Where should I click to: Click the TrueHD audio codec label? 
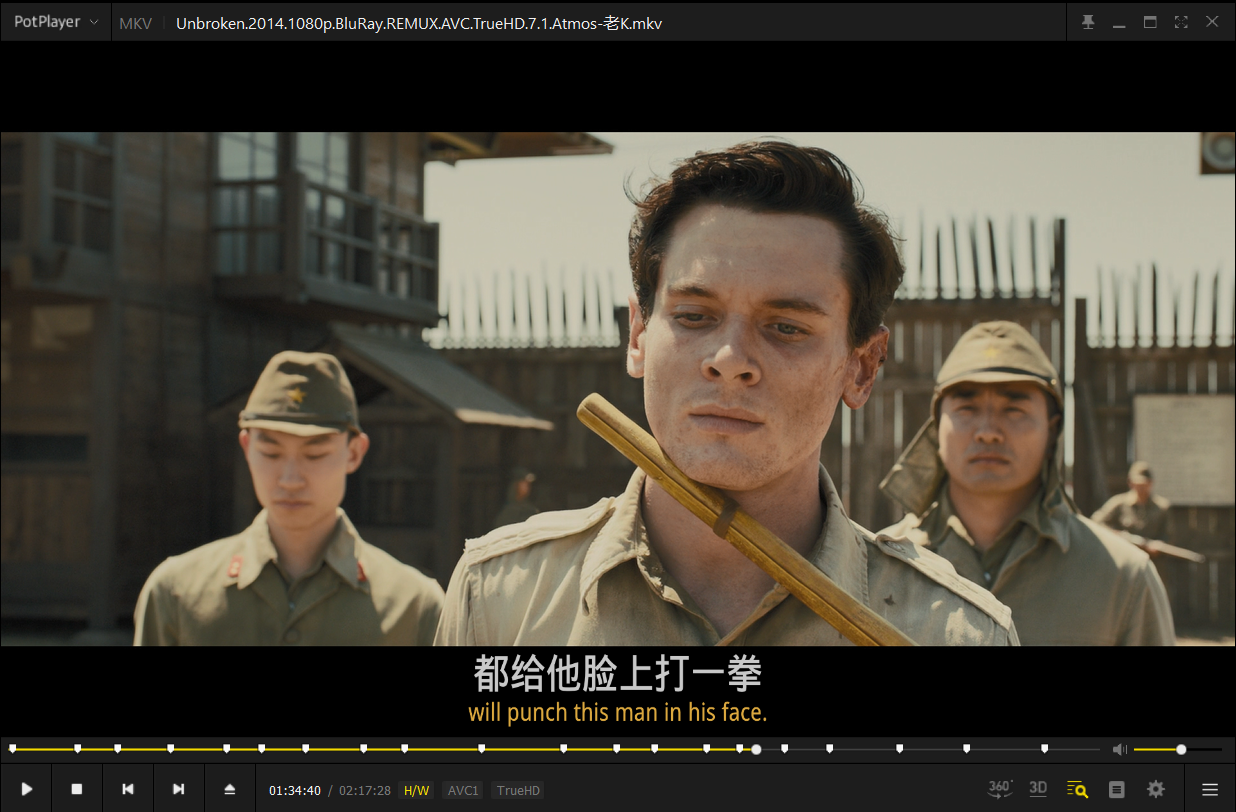click(x=518, y=790)
